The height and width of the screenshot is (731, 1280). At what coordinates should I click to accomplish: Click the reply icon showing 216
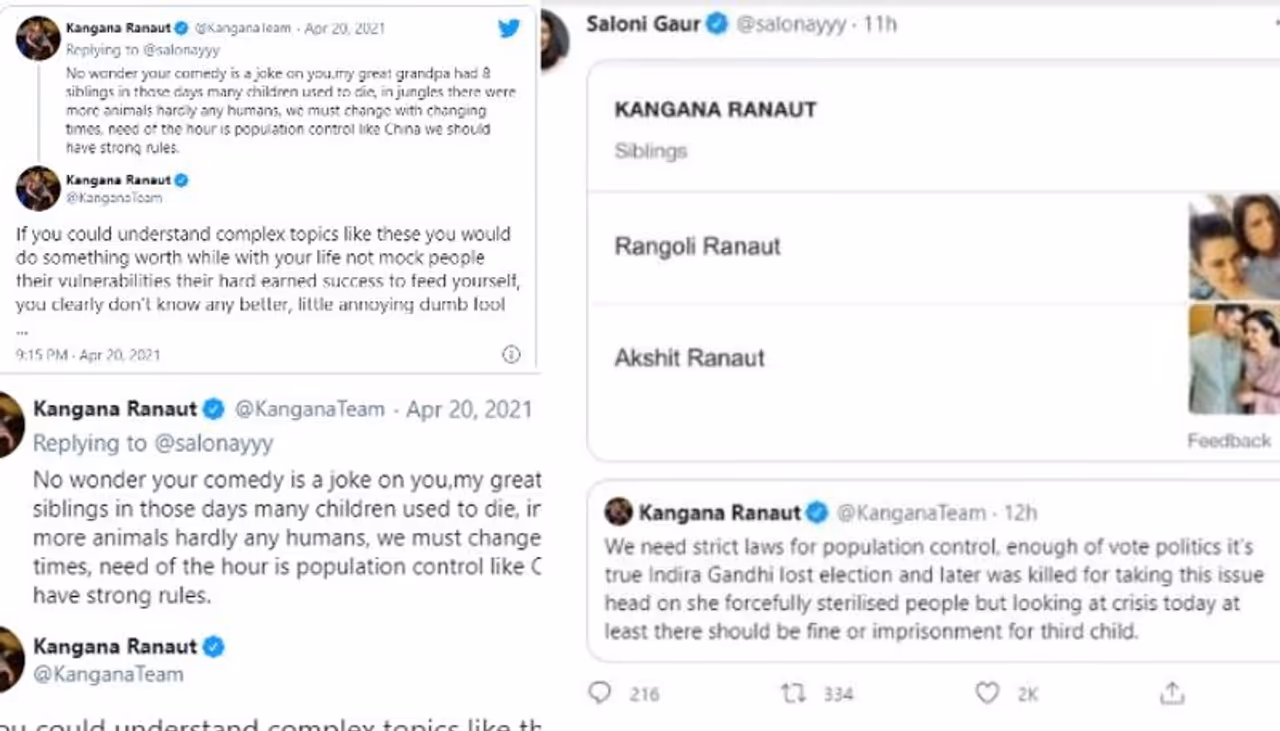(x=600, y=692)
